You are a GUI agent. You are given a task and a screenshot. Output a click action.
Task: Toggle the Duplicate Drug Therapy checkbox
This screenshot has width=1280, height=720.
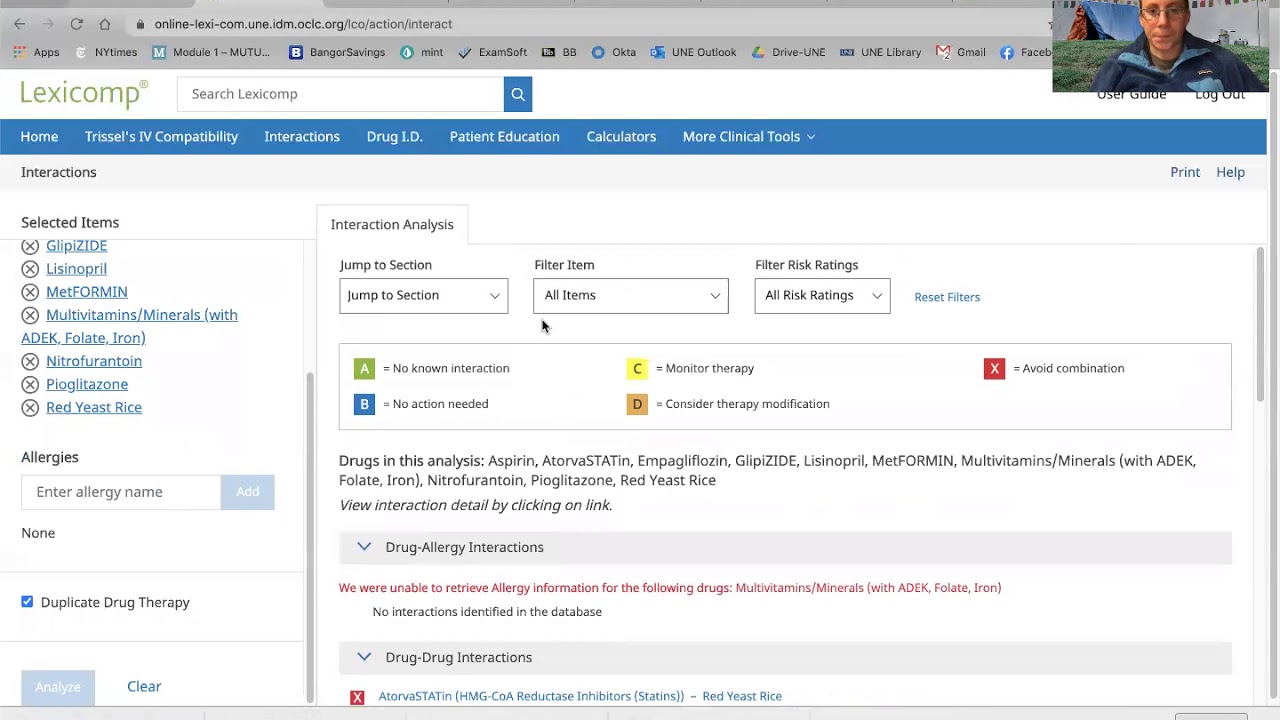click(x=27, y=602)
